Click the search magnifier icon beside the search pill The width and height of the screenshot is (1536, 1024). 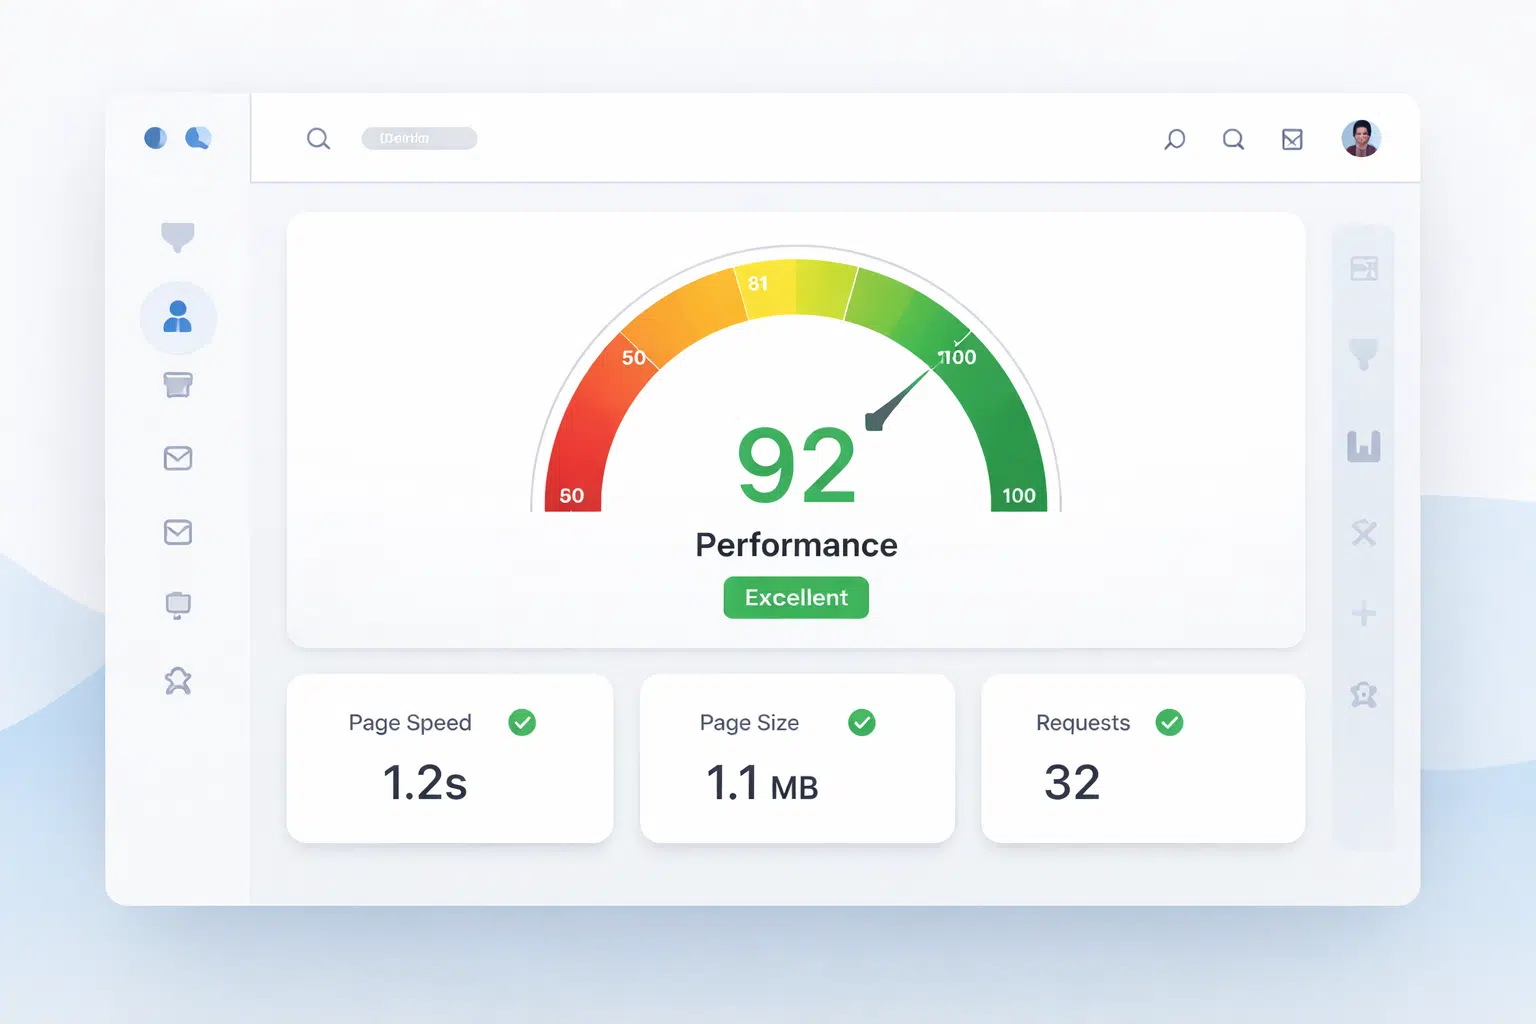[318, 139]
